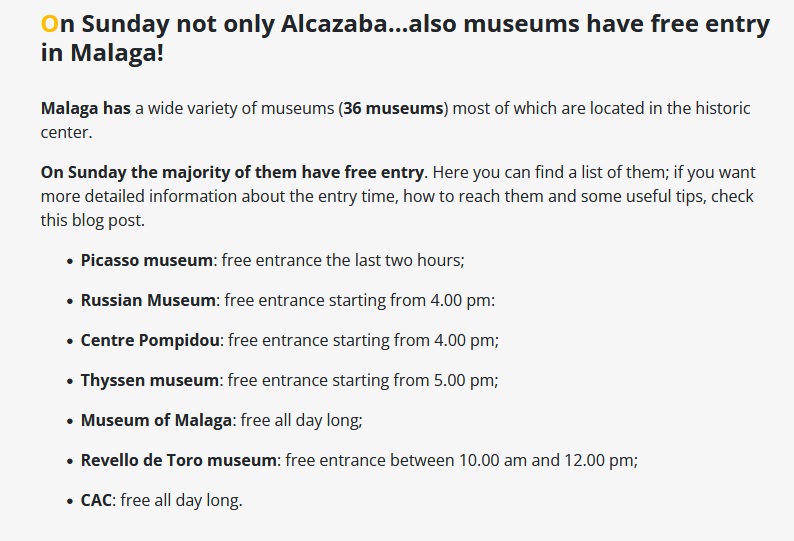
Task: Click "Picasso museum" in the list
Action: point(146,260)
